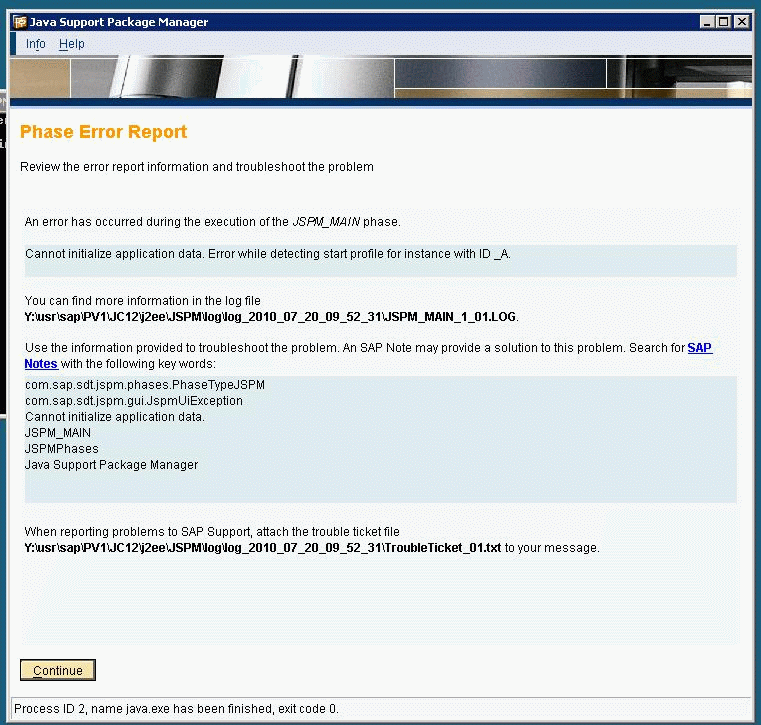Viewport: 761px width, 725px height.
Task: Click the italic JSPM_MAIN phase name
Action: (x=326, y=222)
